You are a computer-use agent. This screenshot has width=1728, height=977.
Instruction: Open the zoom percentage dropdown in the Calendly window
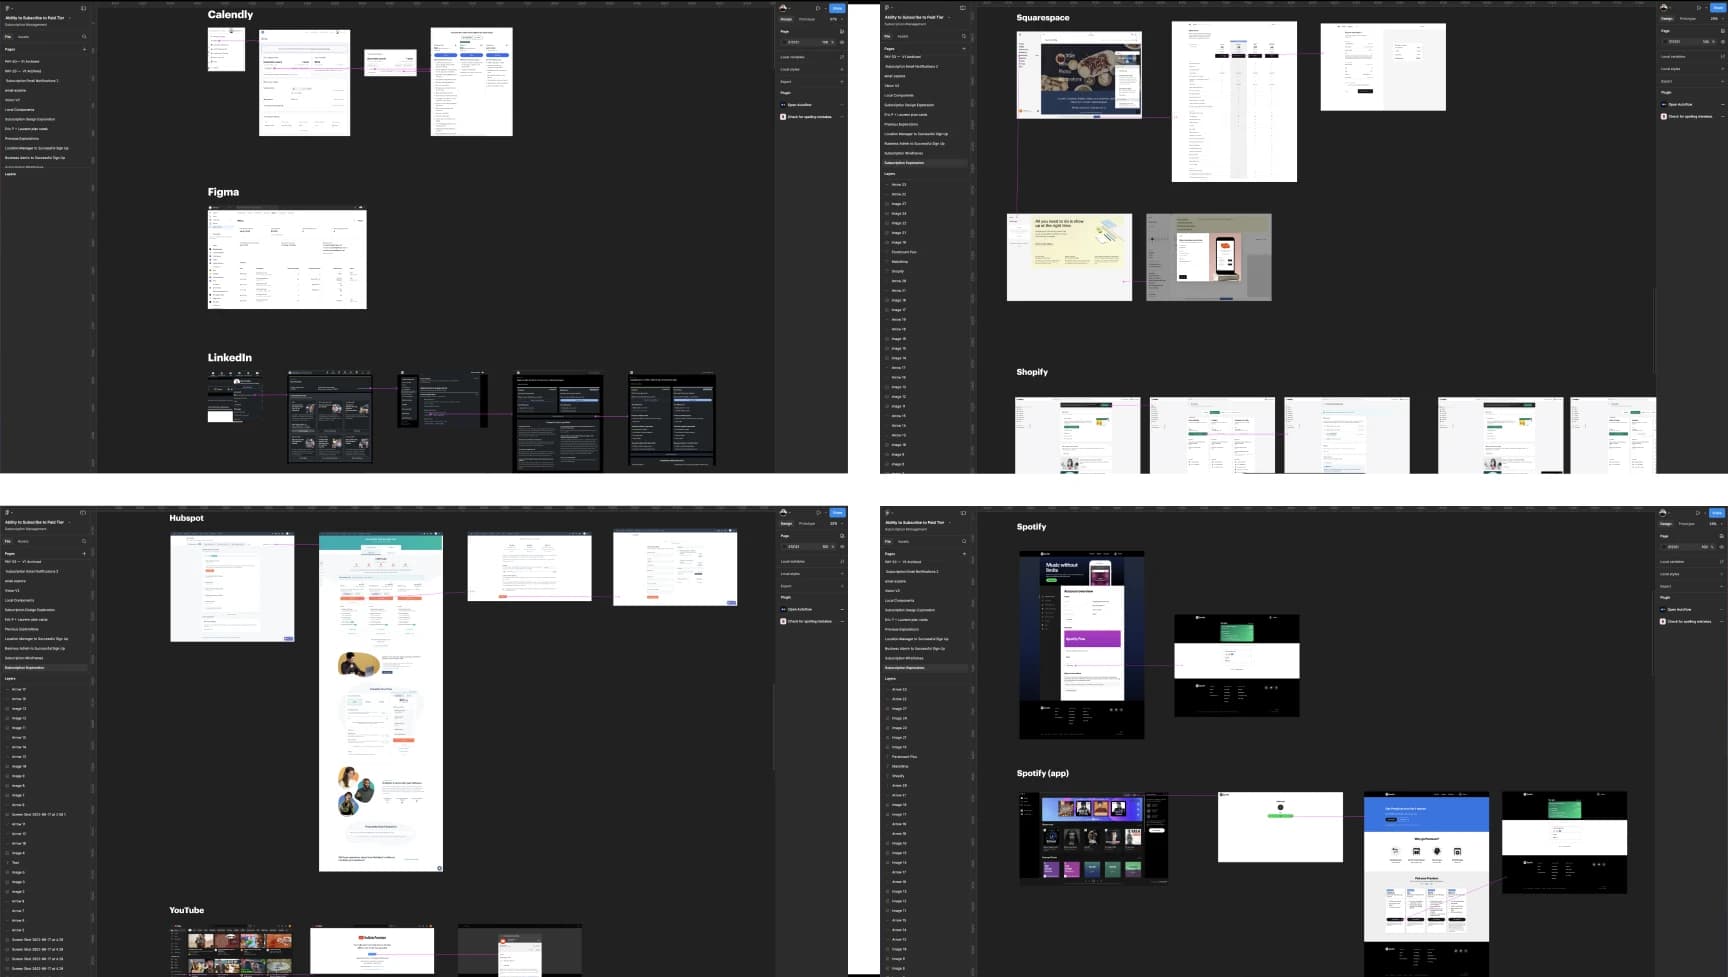(x=834, y=19)
